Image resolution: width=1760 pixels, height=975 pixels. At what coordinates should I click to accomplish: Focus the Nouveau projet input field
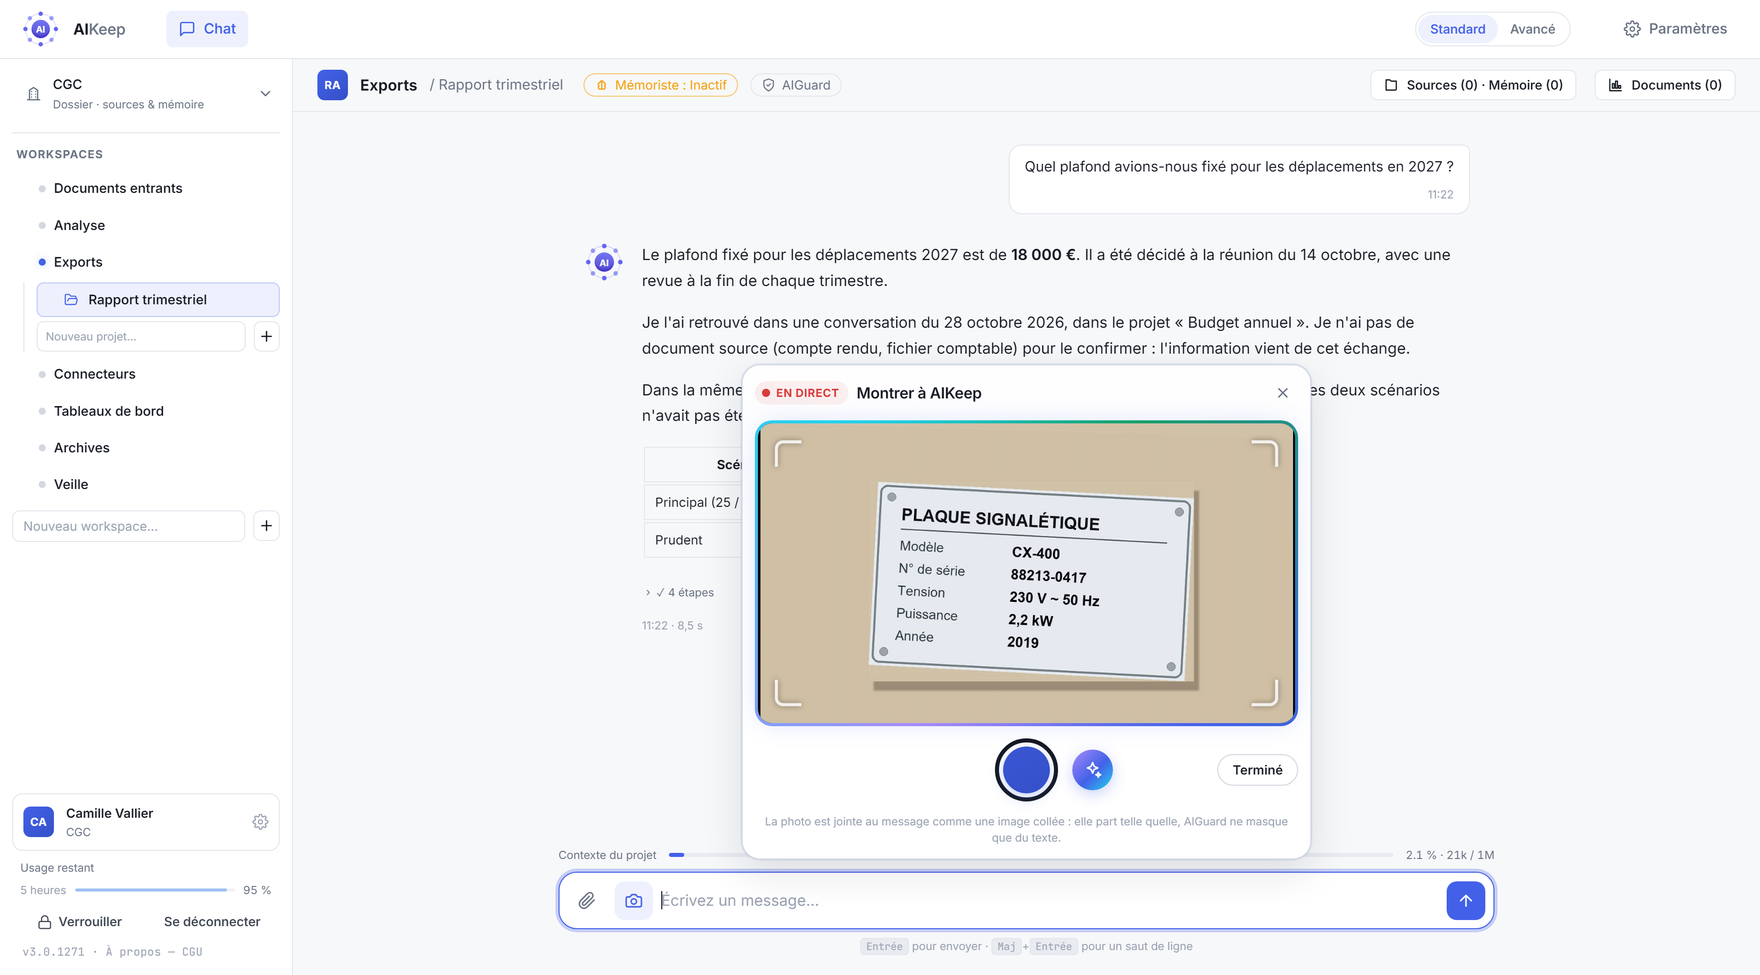(141, 337)
